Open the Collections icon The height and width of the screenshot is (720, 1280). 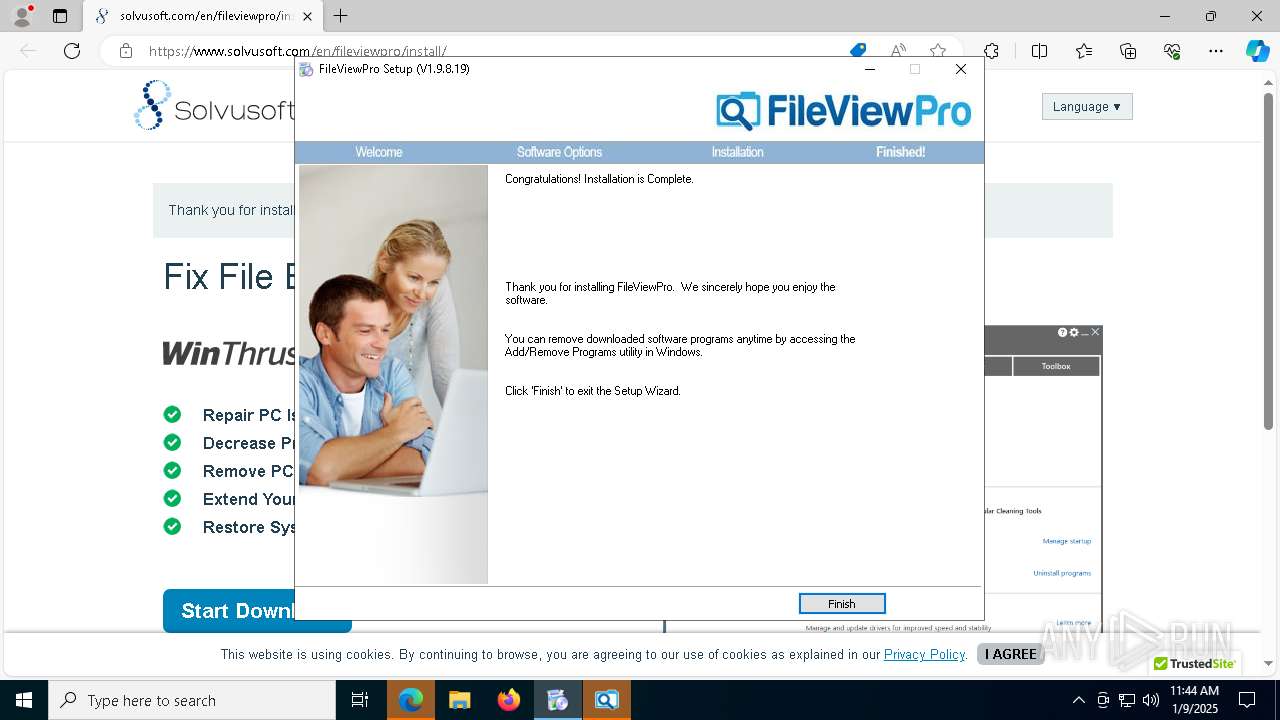coord(1128,51)
